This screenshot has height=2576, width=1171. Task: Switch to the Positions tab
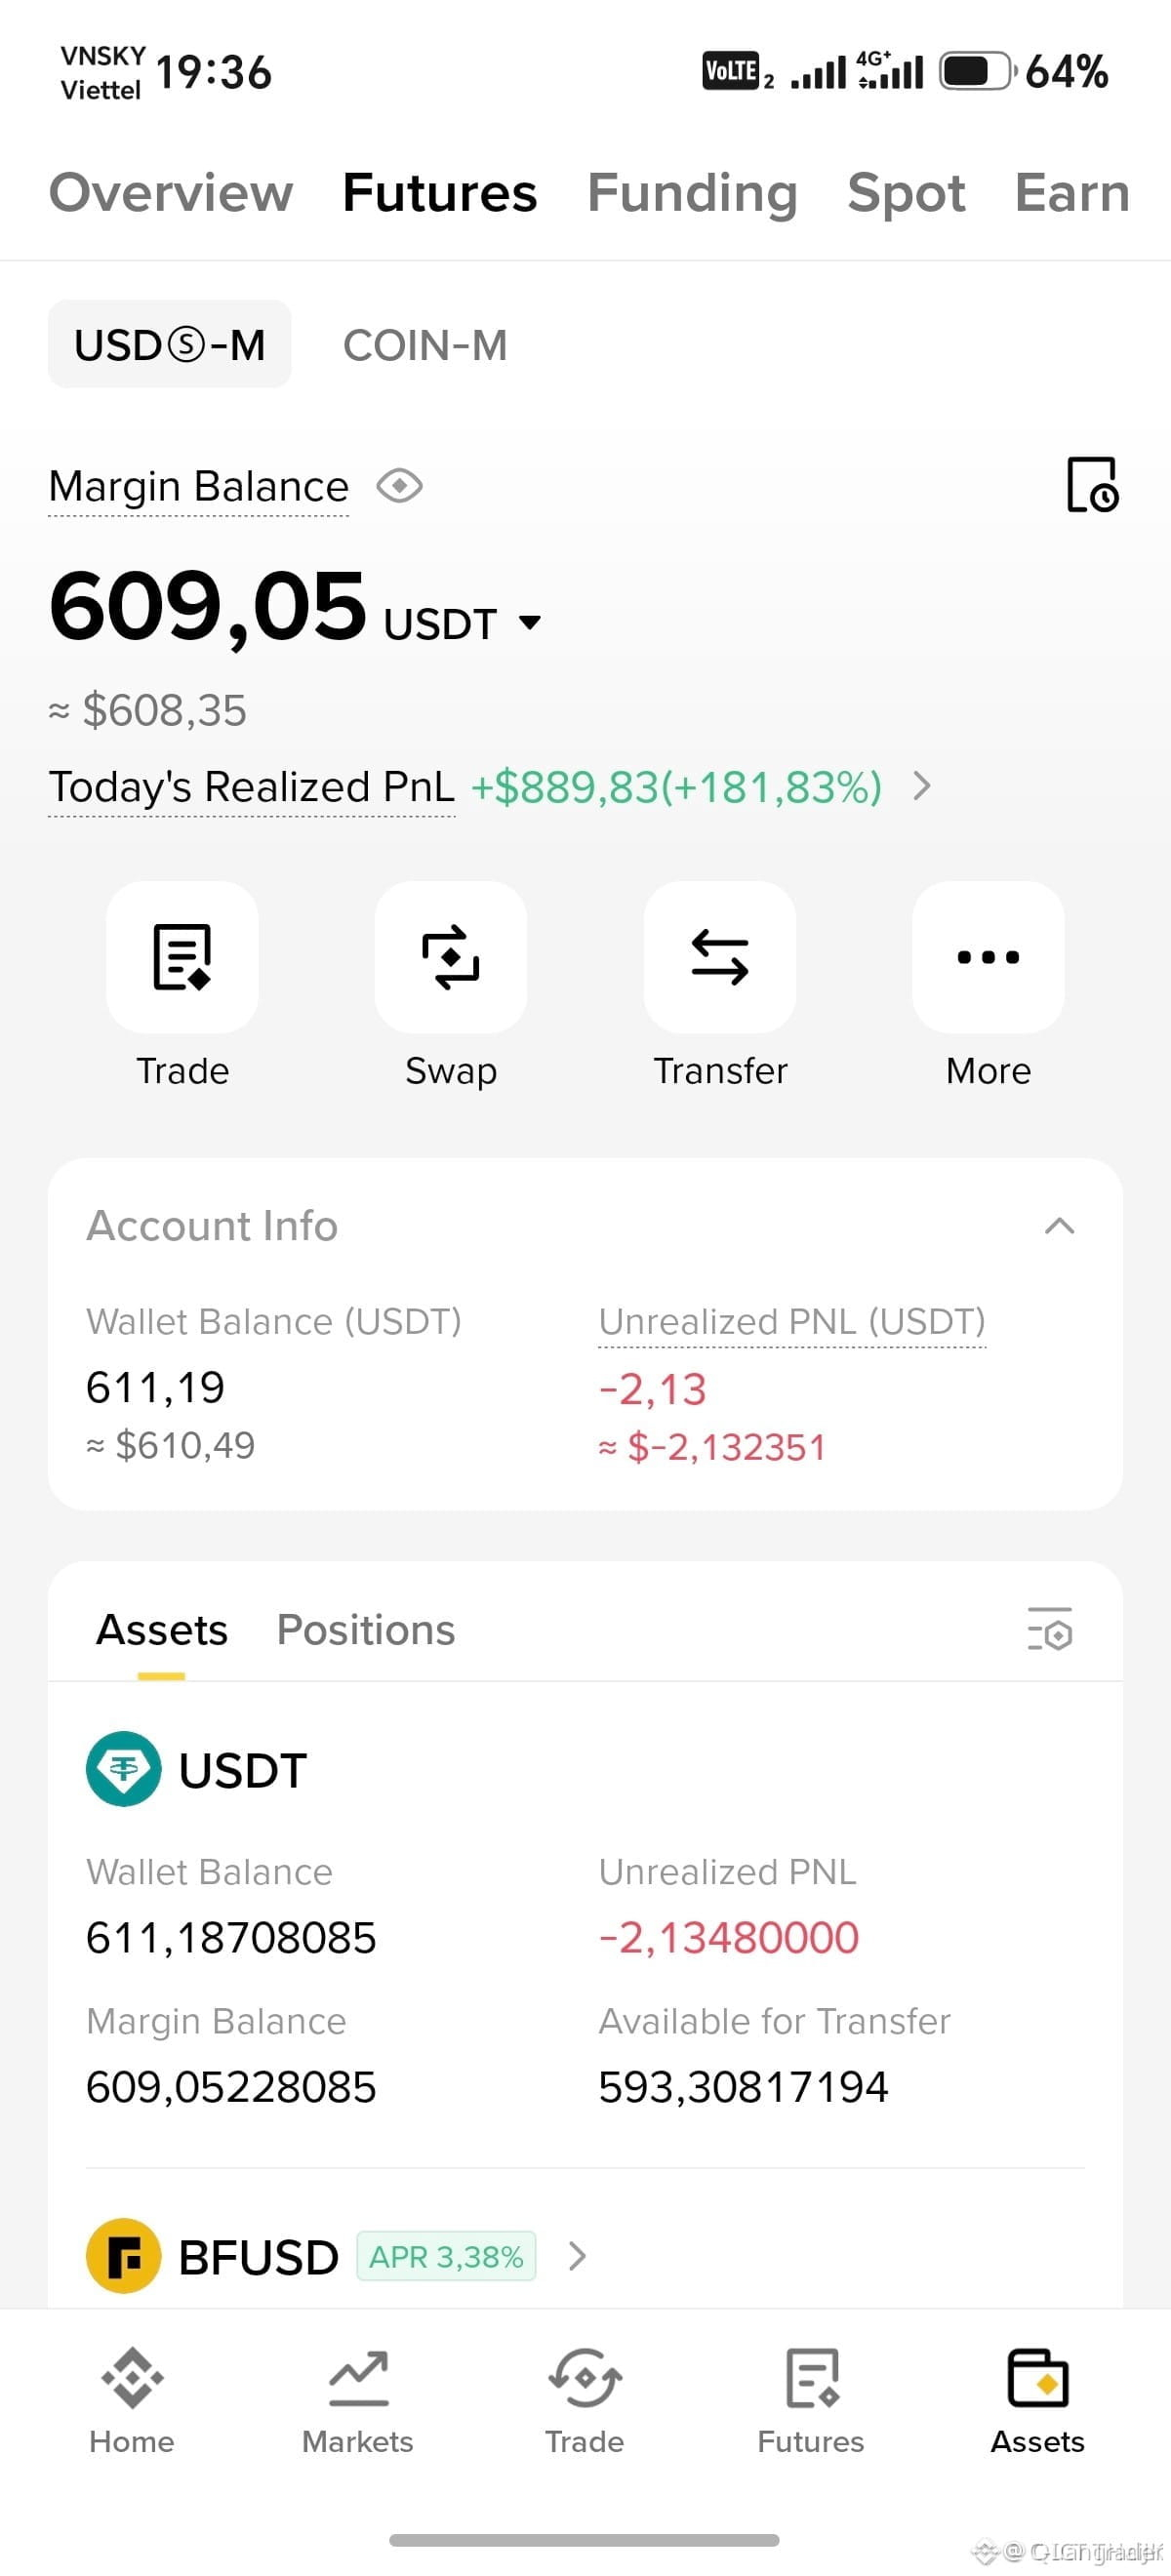366,1630
